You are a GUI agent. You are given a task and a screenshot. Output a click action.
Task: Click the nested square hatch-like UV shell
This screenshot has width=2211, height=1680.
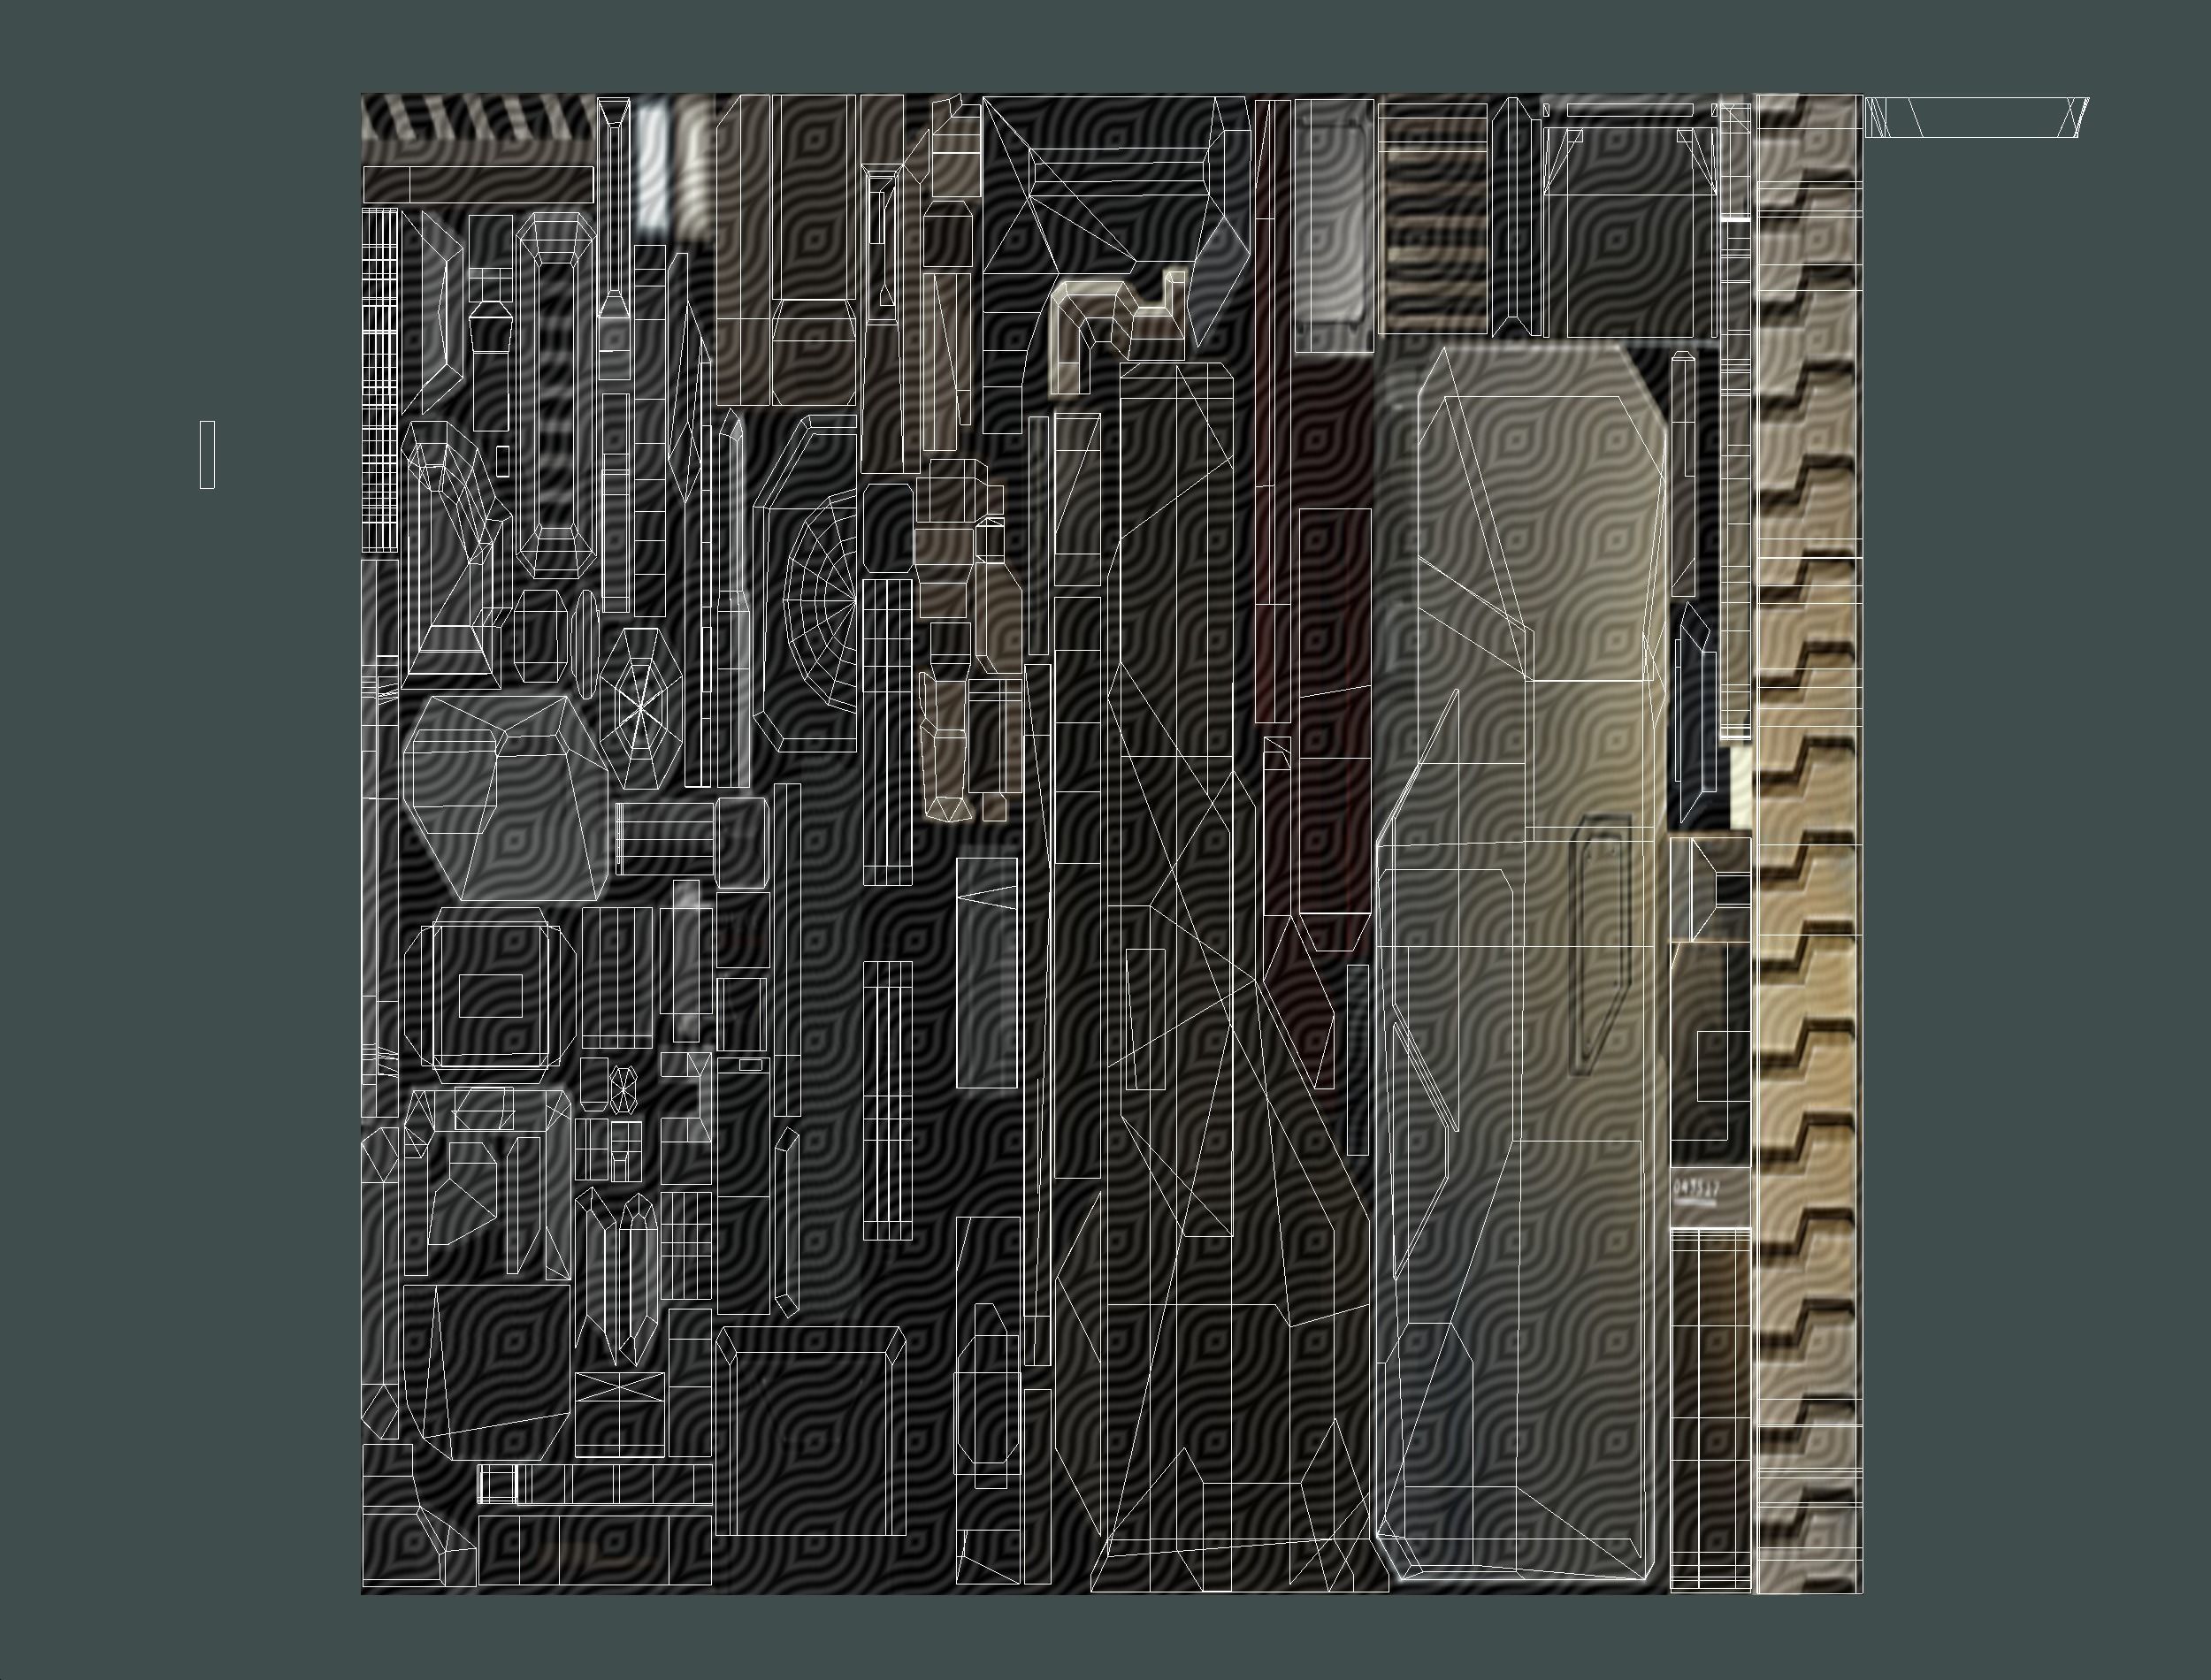pyautogui.click(x=490, y=997)
